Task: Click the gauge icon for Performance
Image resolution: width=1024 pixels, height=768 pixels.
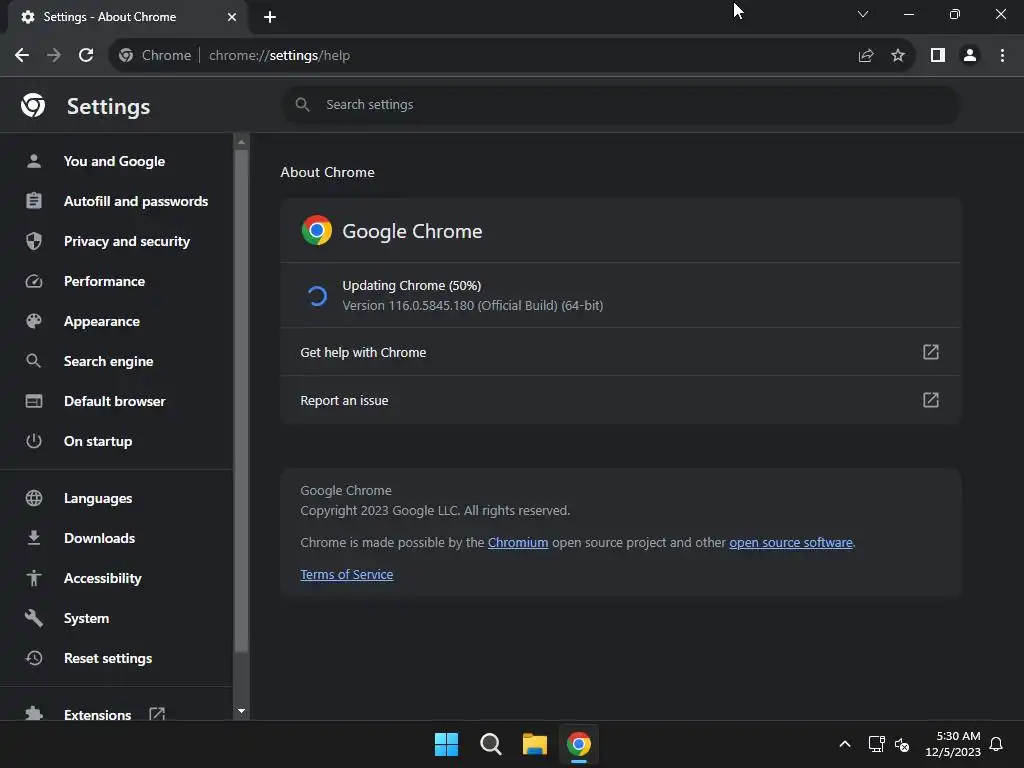Action: pyautogui.click(x=34, y=281)
